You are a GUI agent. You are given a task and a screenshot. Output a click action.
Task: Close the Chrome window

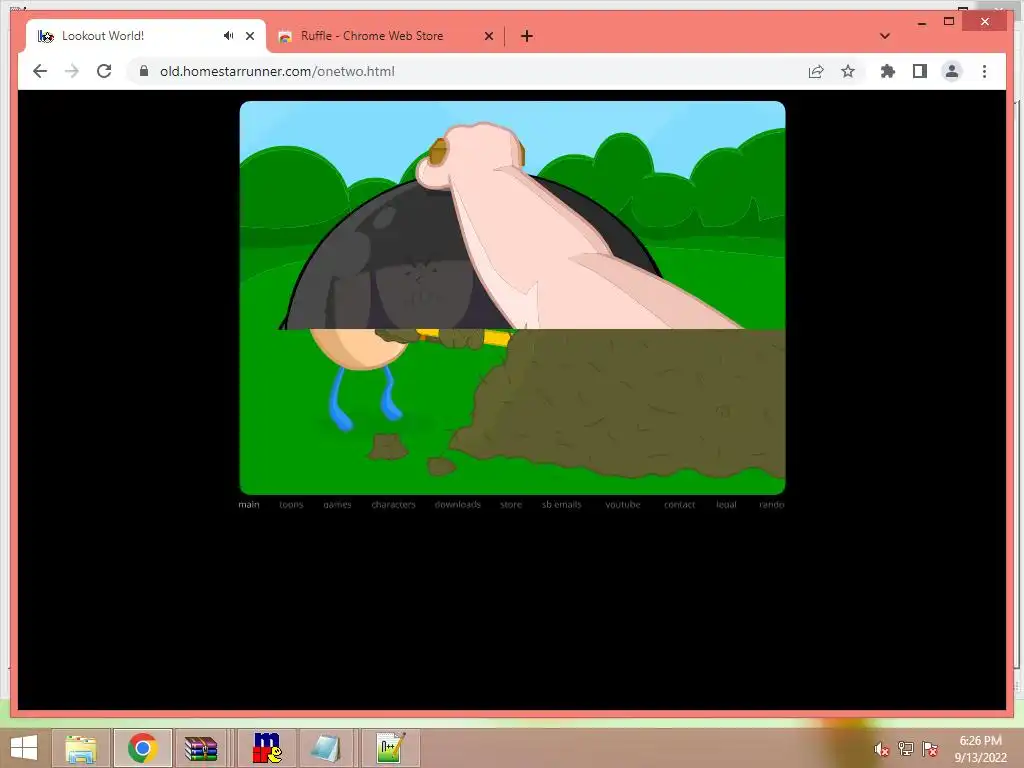(x=985, y=22)
